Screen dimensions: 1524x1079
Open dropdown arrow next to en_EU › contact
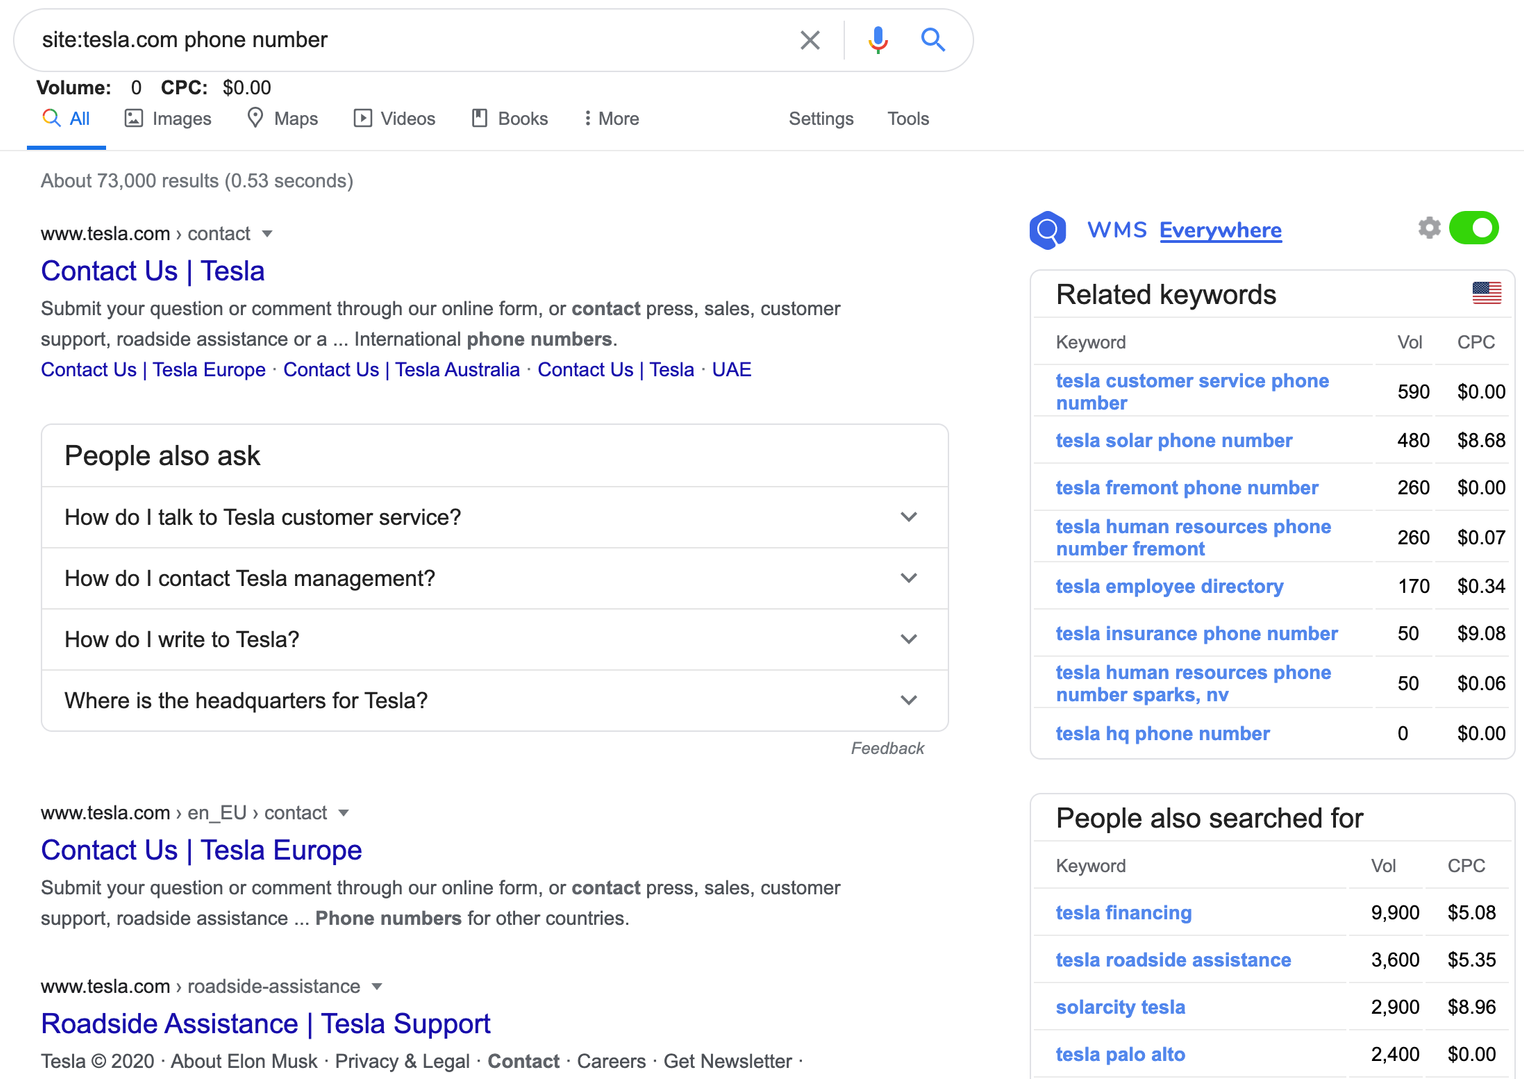click(x=344, y=813)
